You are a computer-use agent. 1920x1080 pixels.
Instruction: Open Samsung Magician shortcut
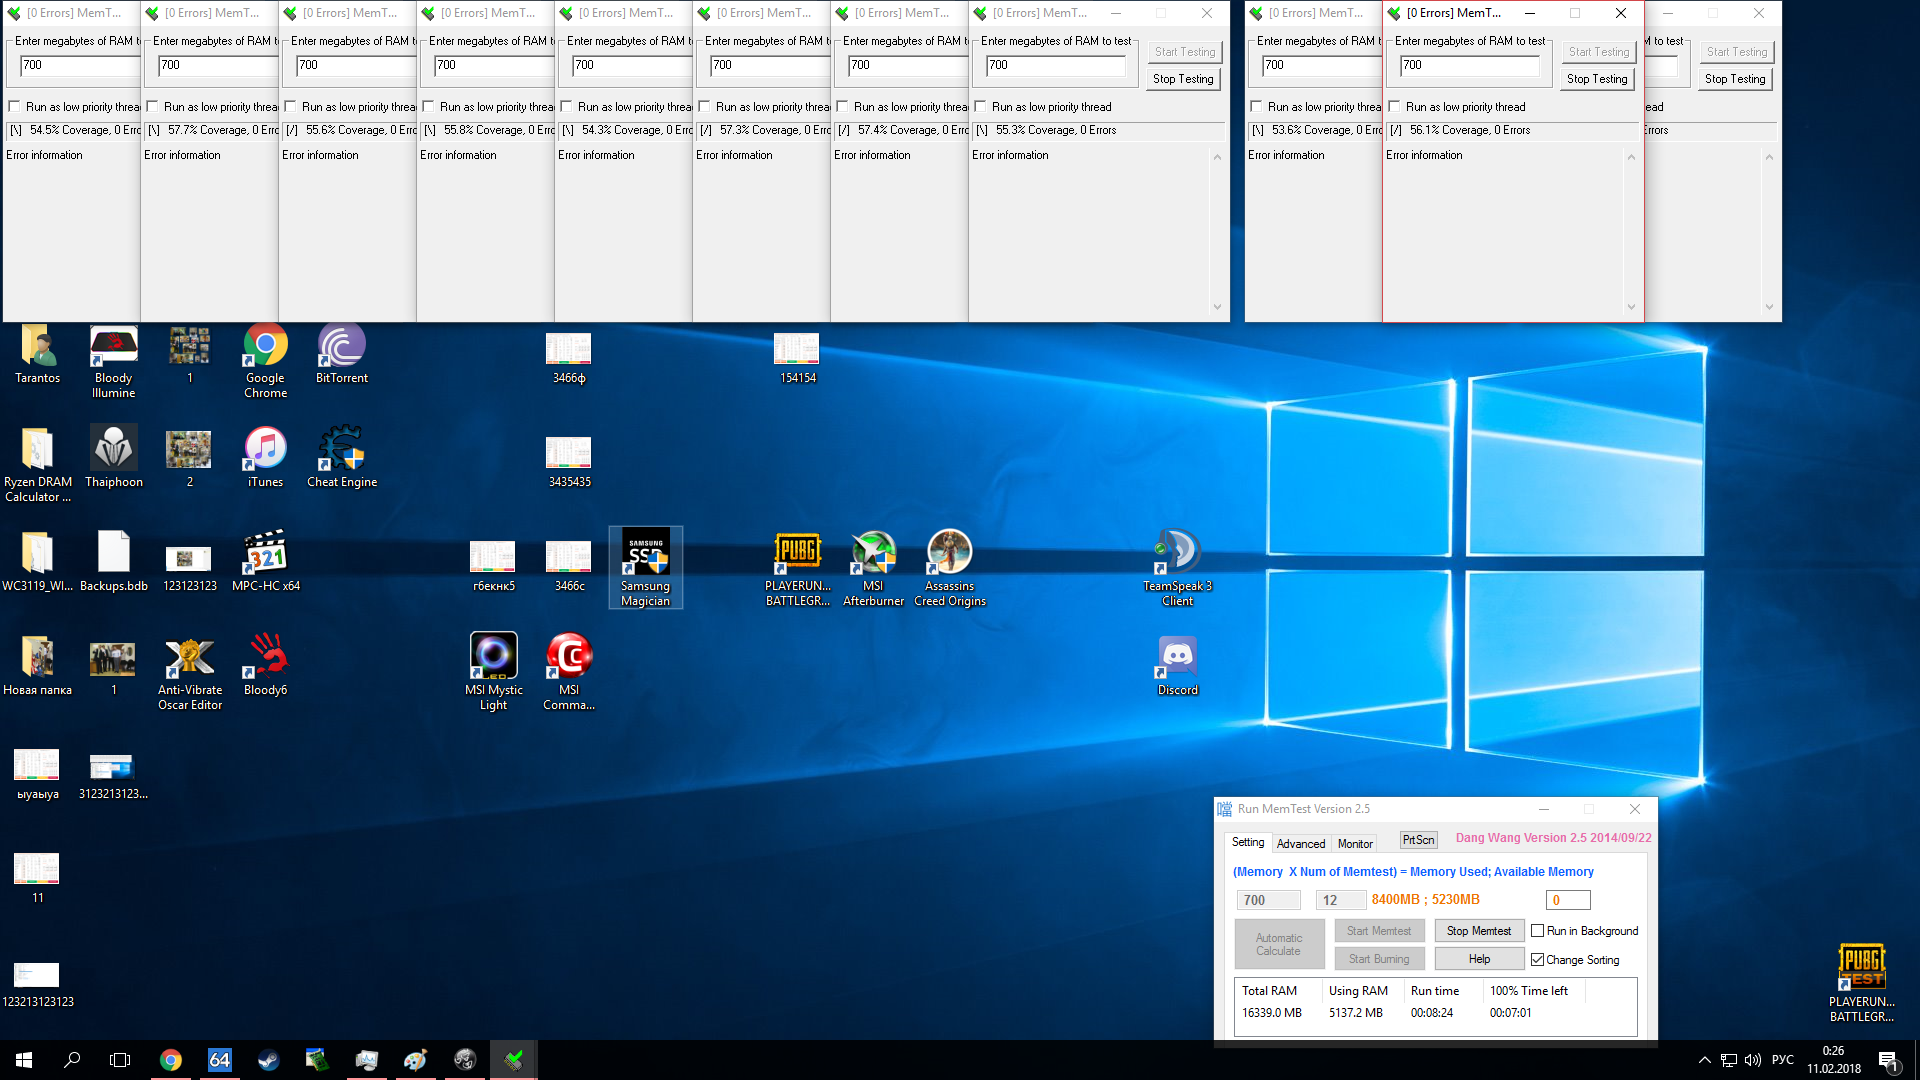point(645,553)
